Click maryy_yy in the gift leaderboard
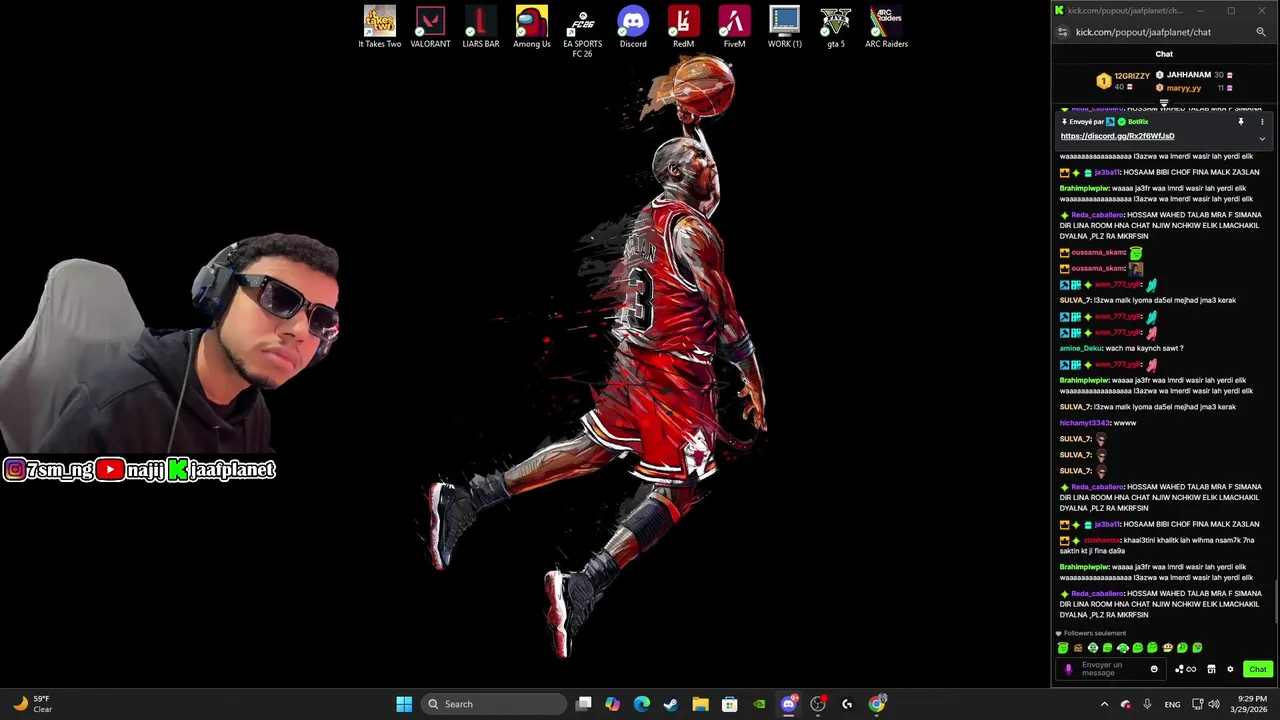Screen dimensions: 1280x720 tap(1183, 88)
